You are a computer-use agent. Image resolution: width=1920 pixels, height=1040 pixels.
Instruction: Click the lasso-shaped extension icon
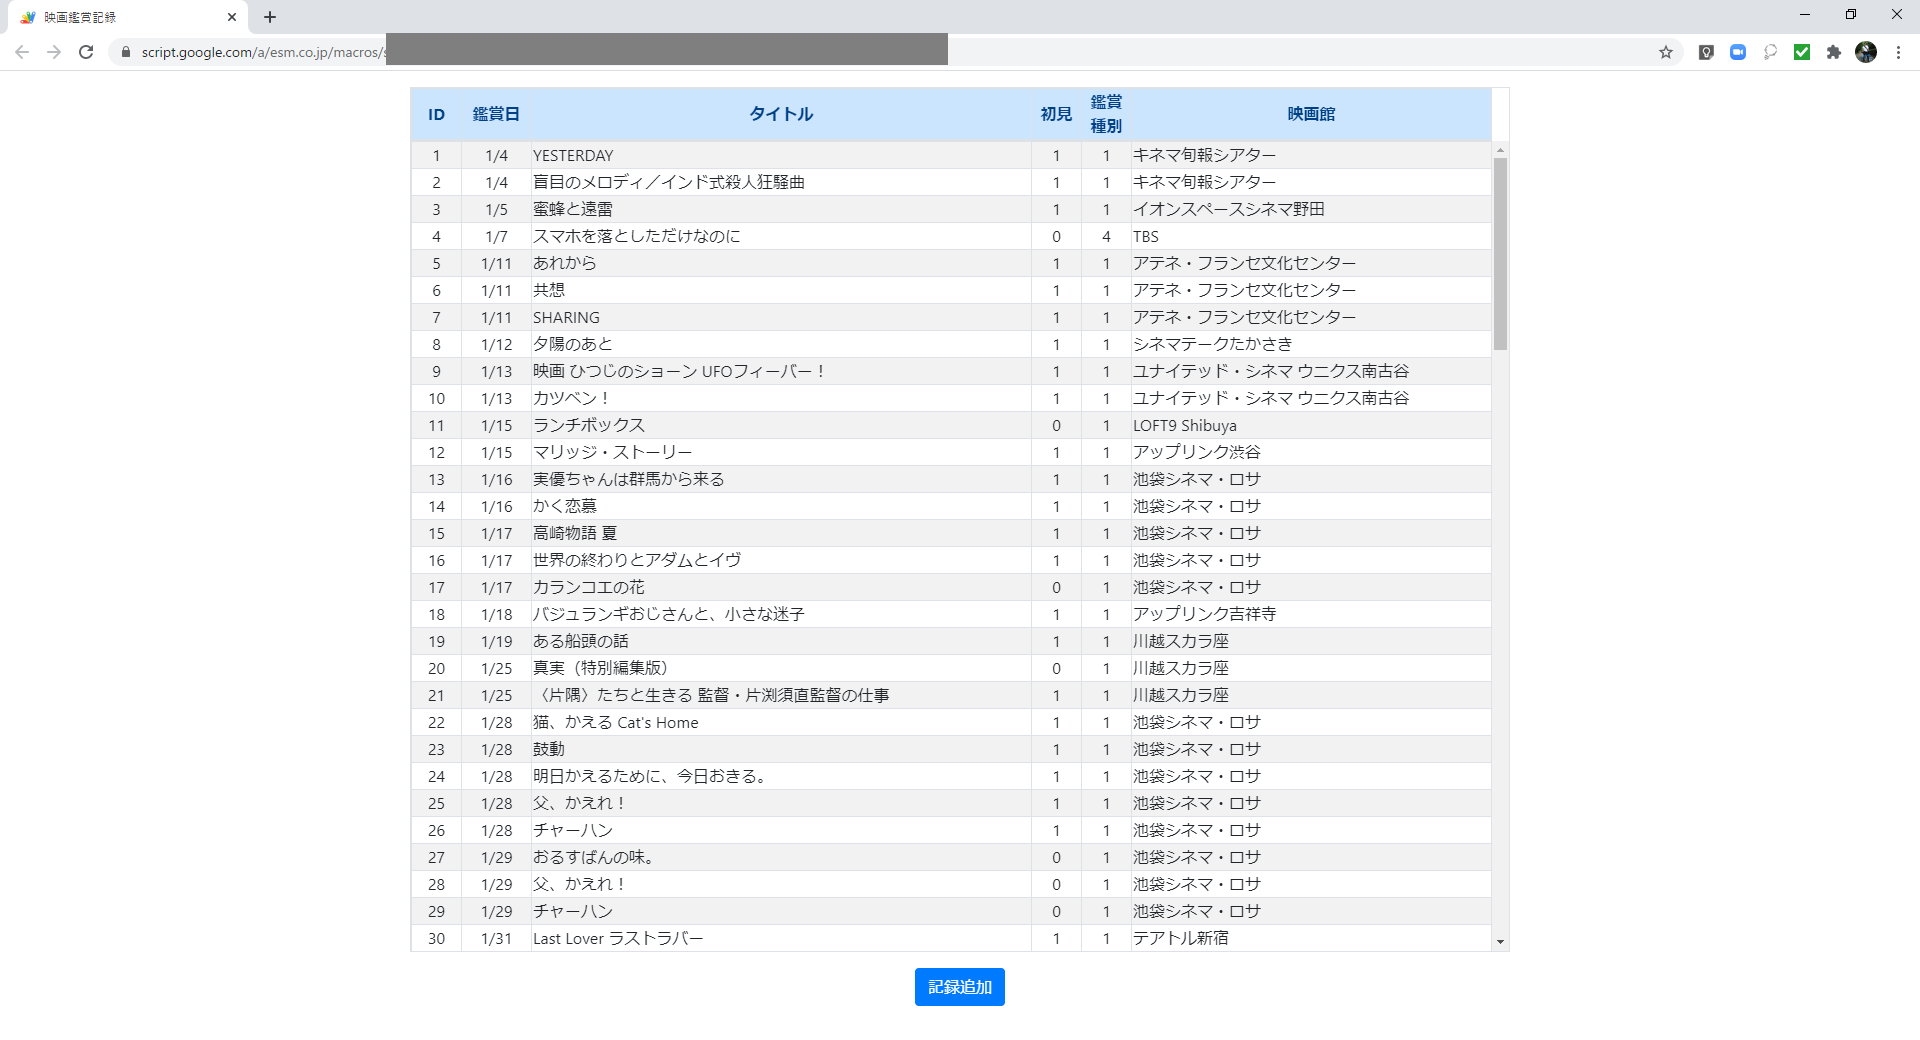pos(1770,51)
